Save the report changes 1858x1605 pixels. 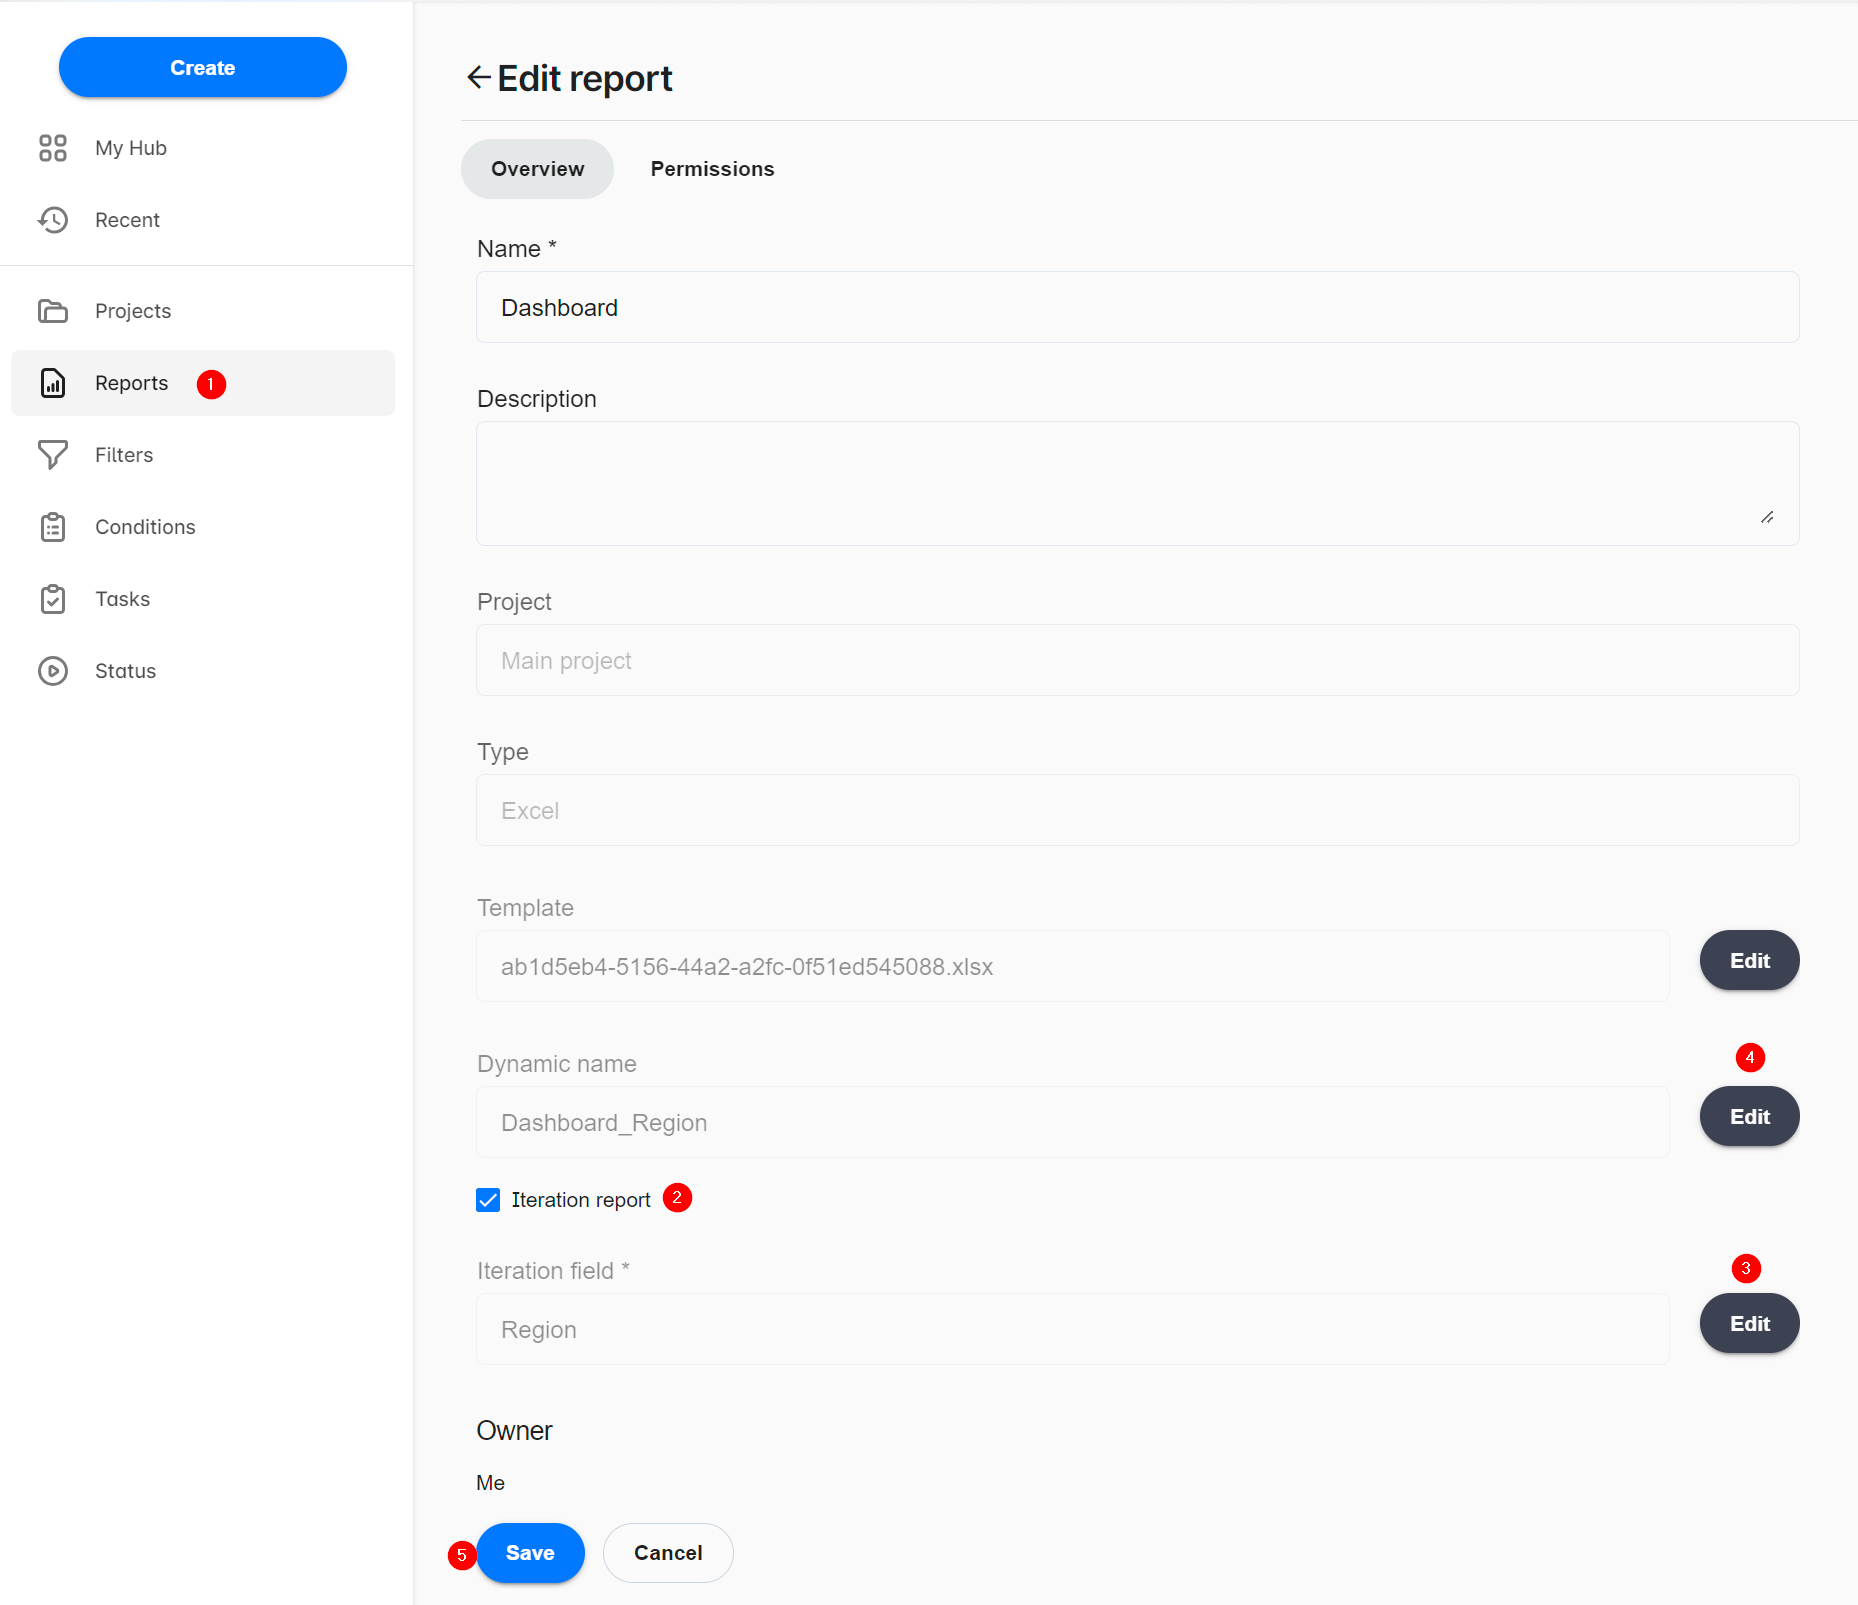point(530,1552)
